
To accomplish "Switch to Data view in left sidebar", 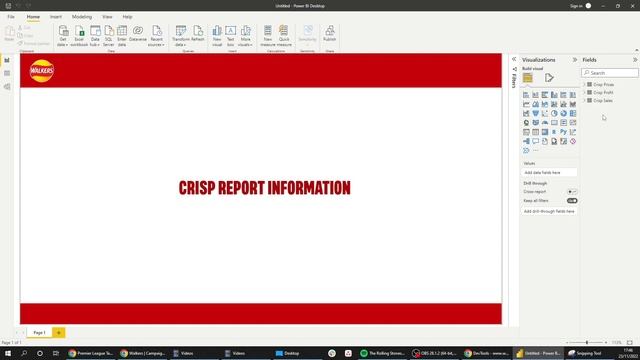I will click(7, 73).
